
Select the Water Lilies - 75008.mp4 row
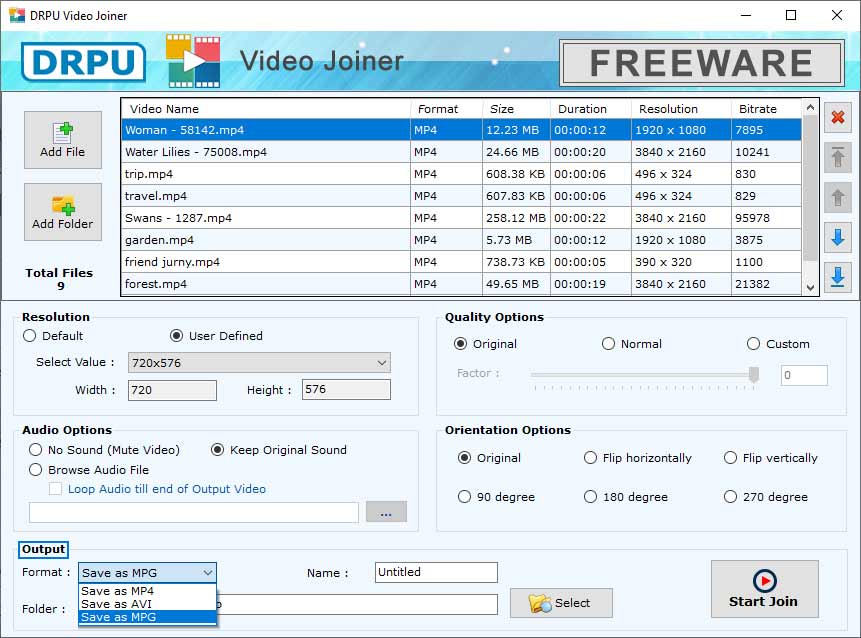[x=461, y=152]
